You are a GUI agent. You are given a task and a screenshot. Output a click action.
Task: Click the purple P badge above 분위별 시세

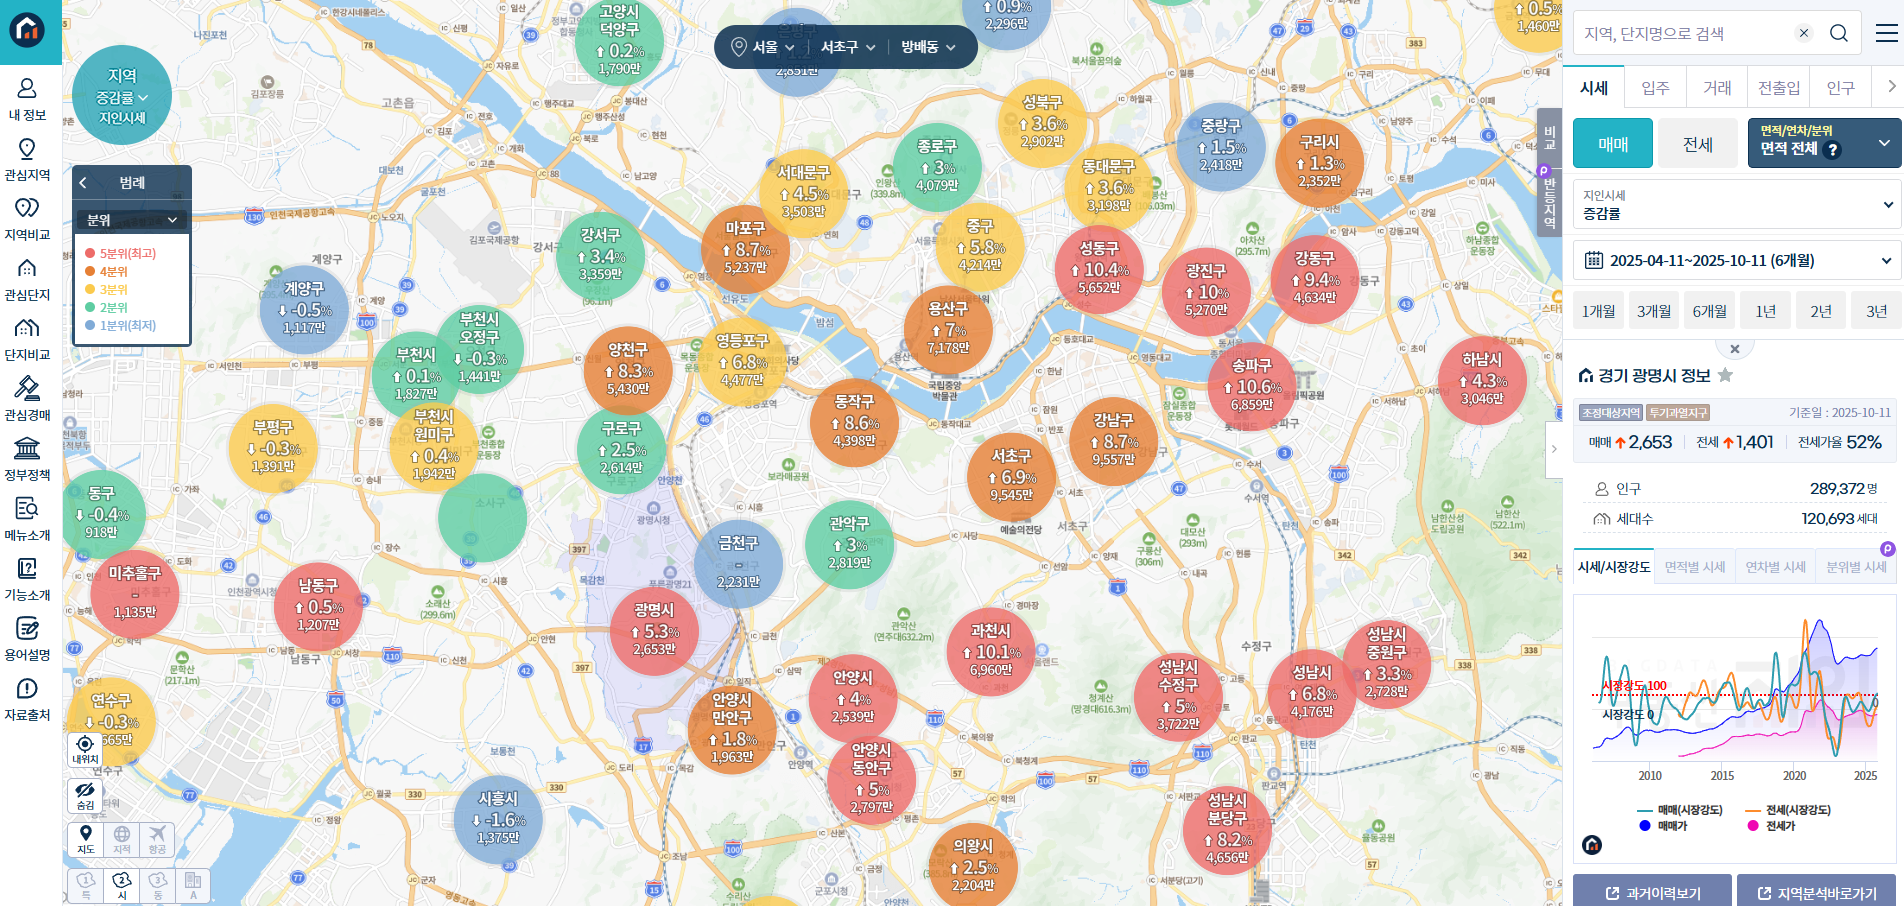click(x=1887, y=549)
